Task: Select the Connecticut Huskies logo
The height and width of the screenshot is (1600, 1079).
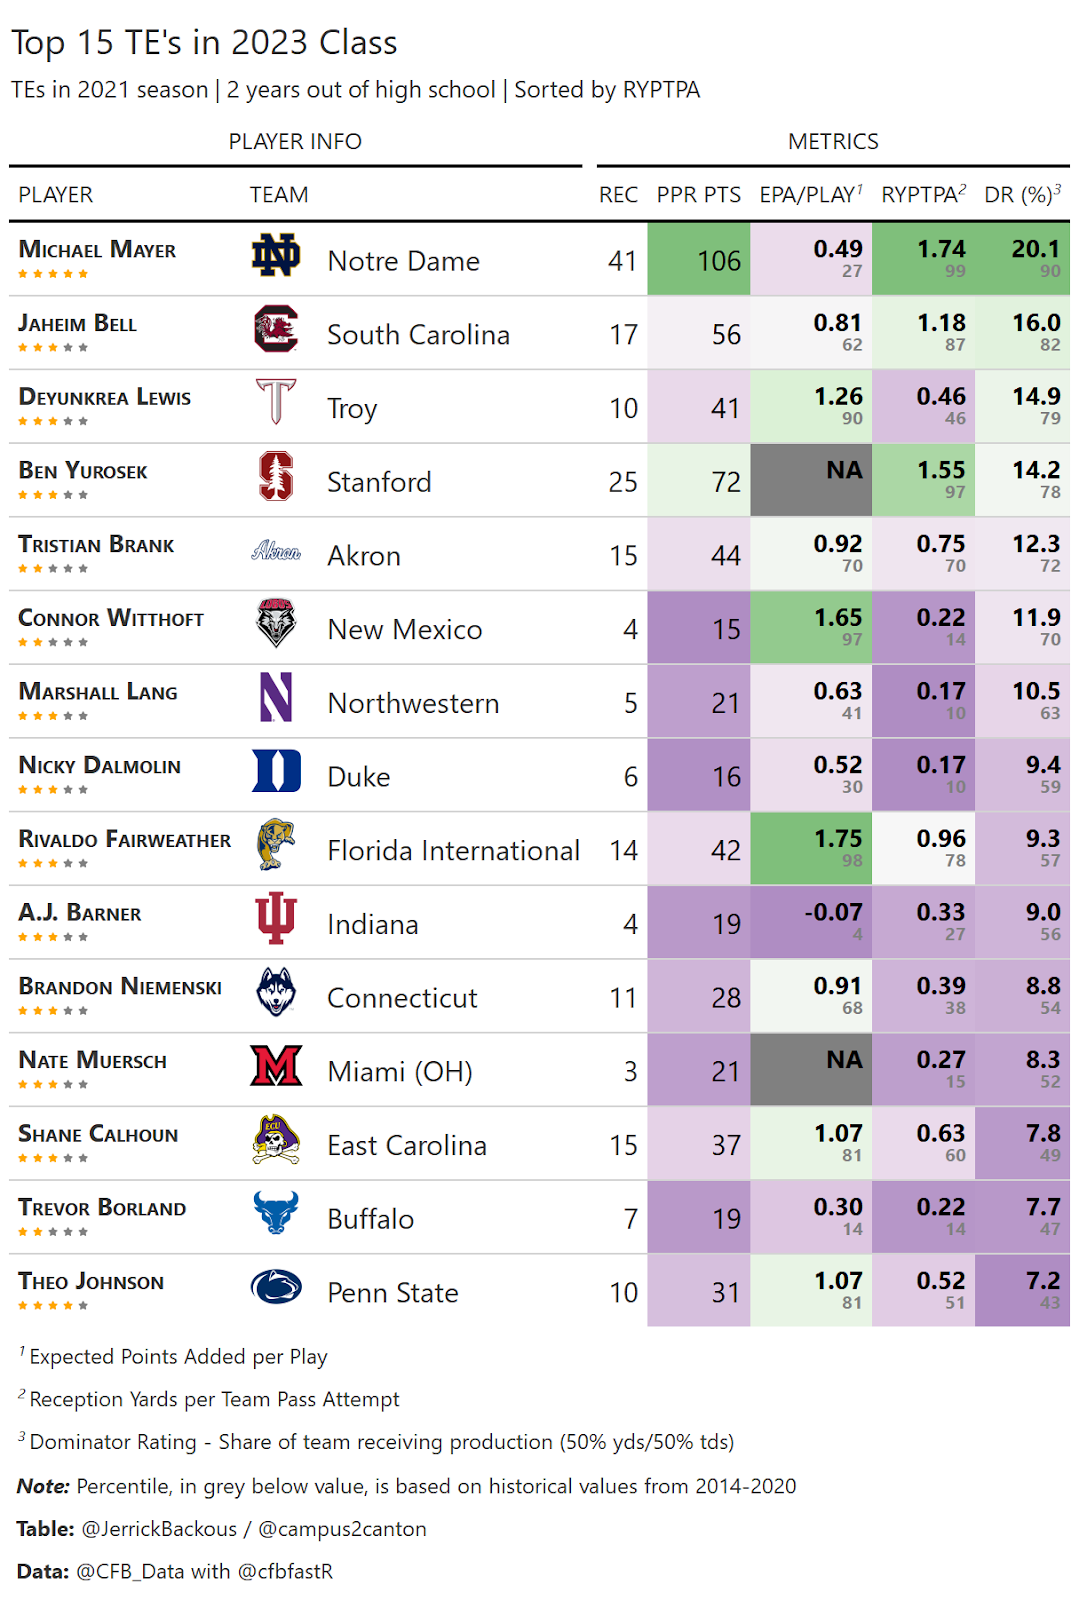Action: coord(276,992)
